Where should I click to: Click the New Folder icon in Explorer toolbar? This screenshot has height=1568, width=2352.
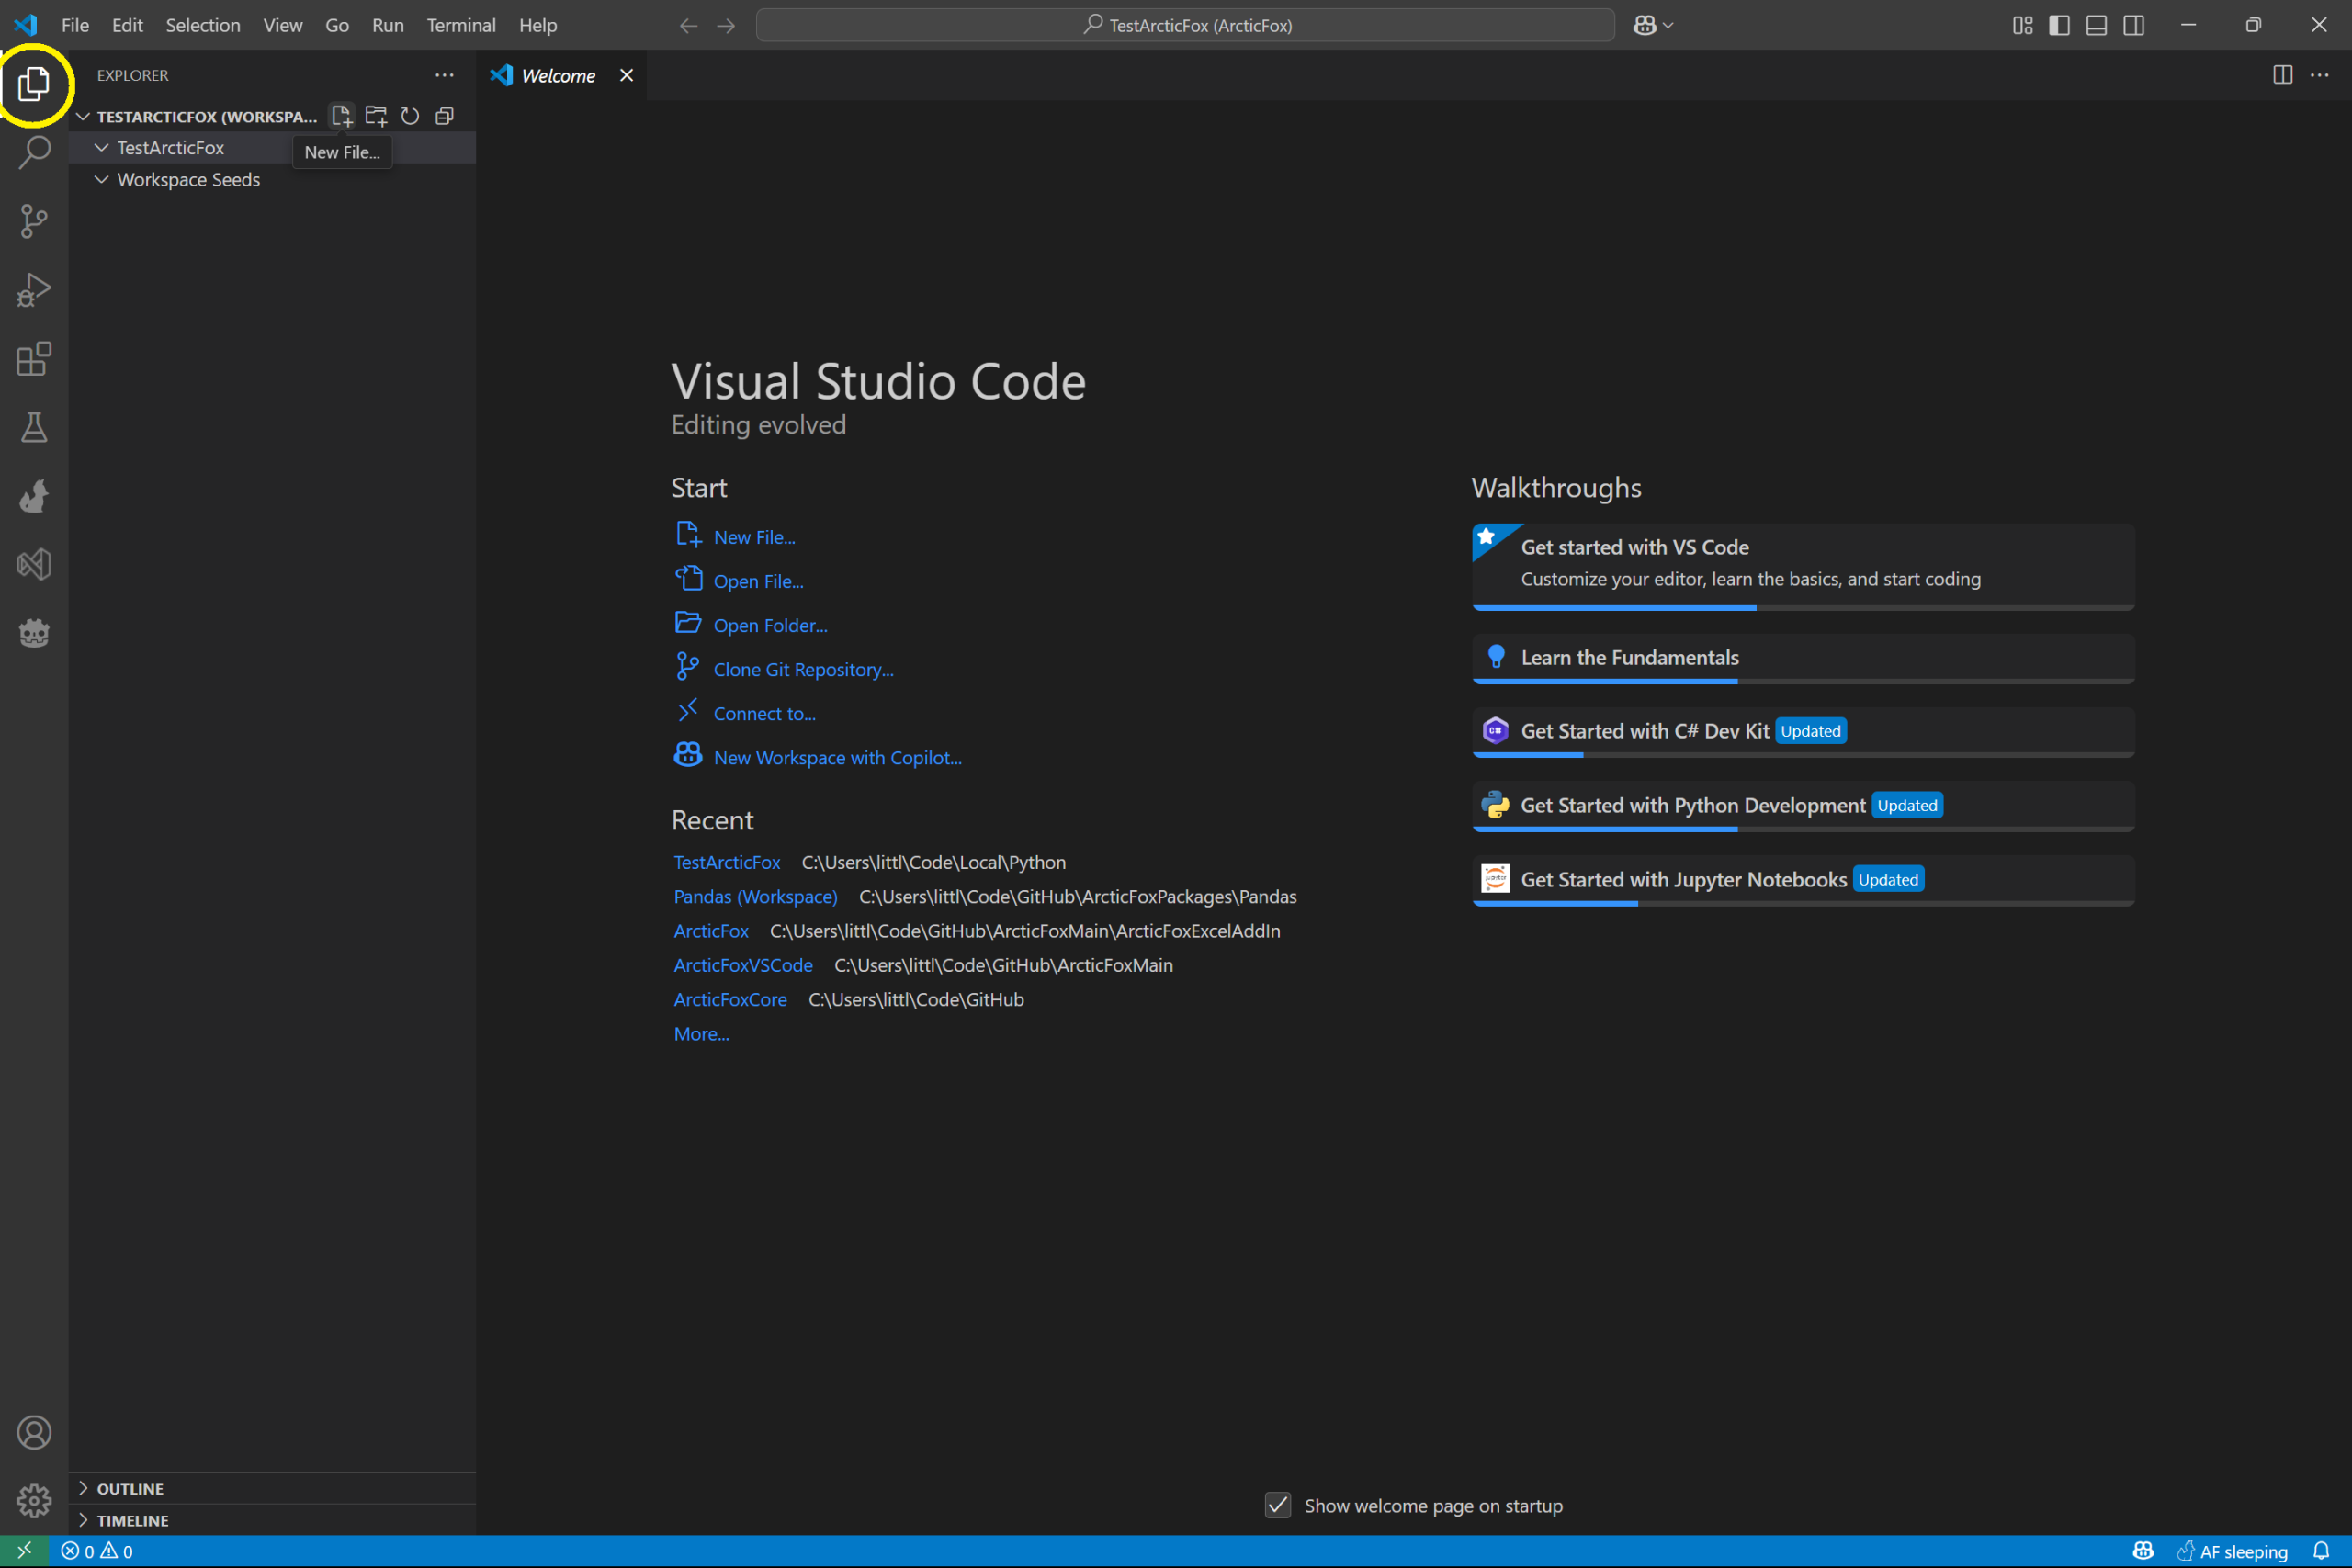coord(376,116)
